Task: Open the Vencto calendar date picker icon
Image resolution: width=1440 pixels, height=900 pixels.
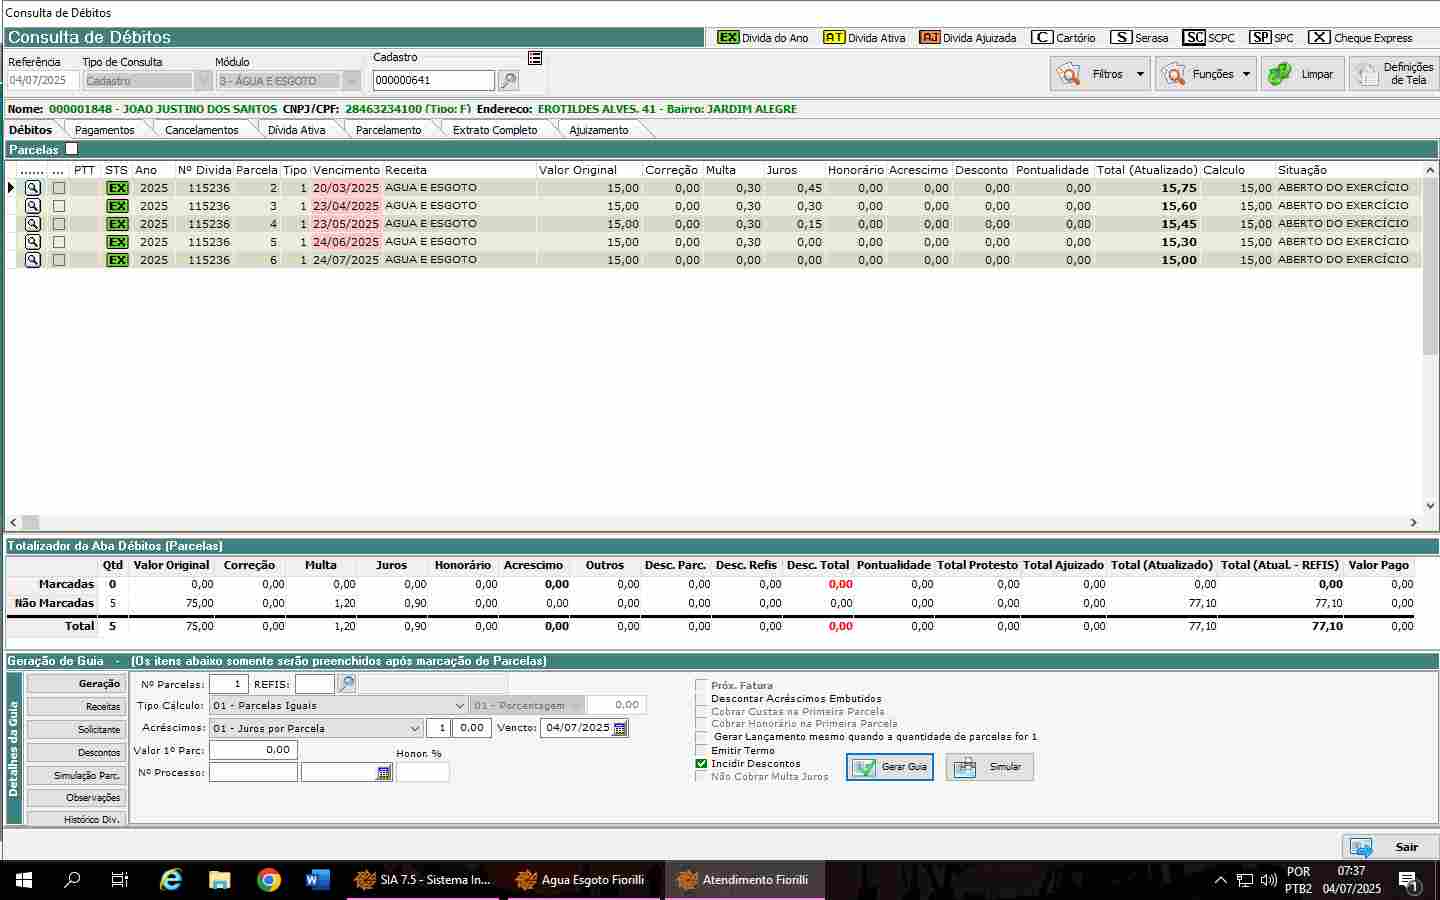Action: pyautogui.click(x=620, y=728)
